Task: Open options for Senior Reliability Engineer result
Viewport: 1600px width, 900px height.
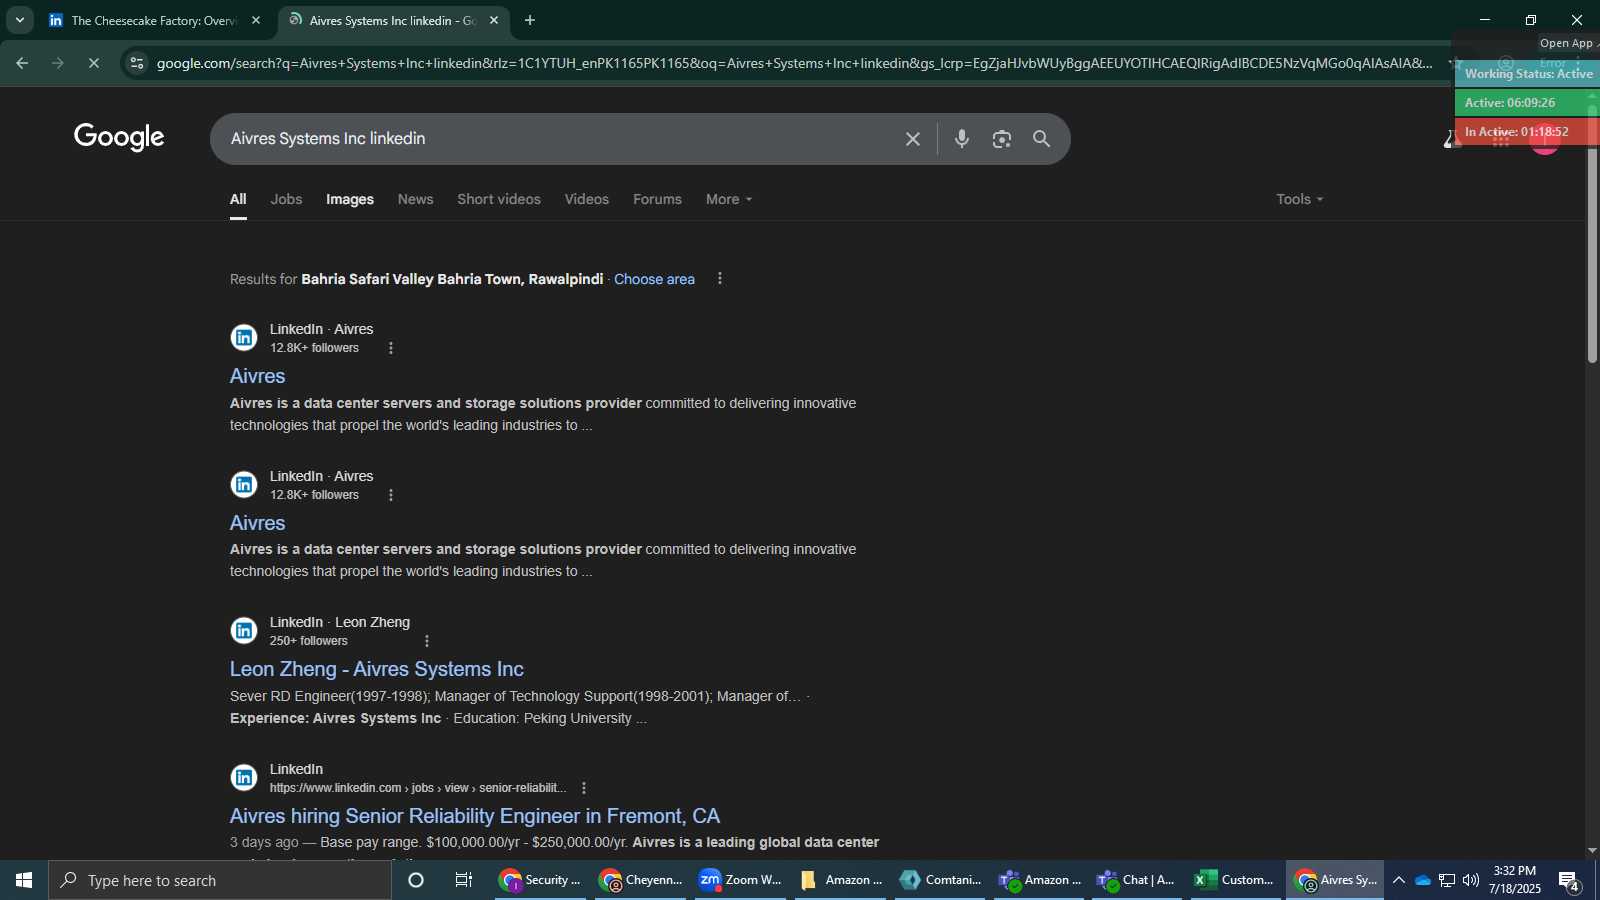Action: coord(584,788)
